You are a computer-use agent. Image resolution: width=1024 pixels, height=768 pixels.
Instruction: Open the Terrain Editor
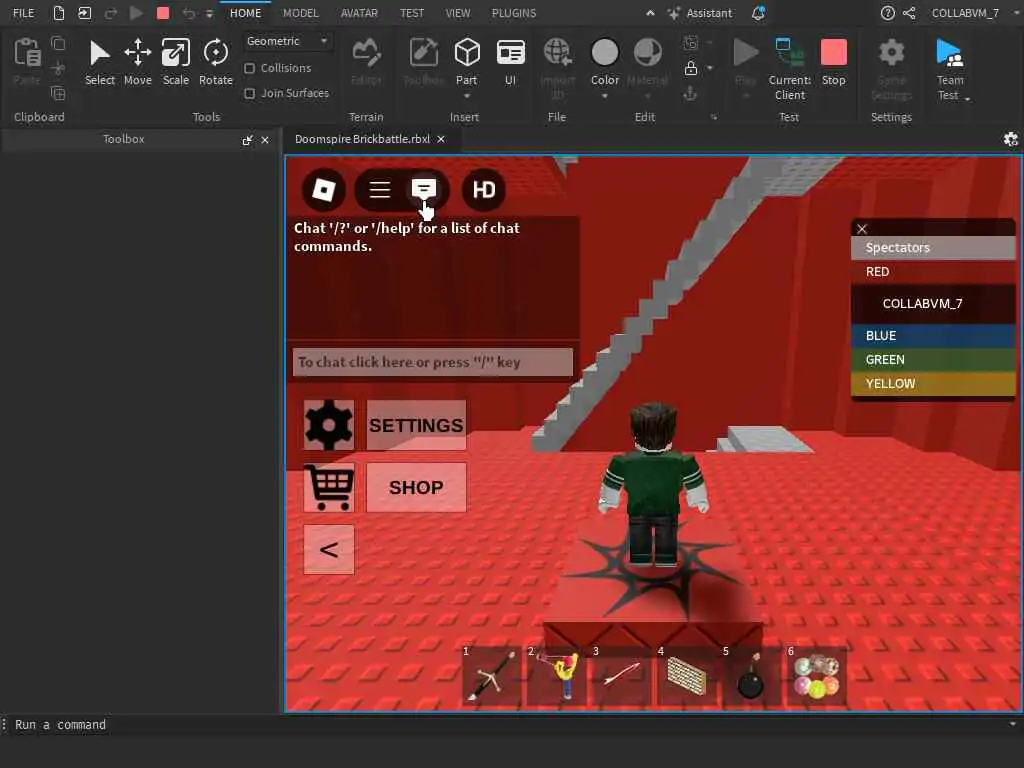pyautogui.click(x=366, y=62)
